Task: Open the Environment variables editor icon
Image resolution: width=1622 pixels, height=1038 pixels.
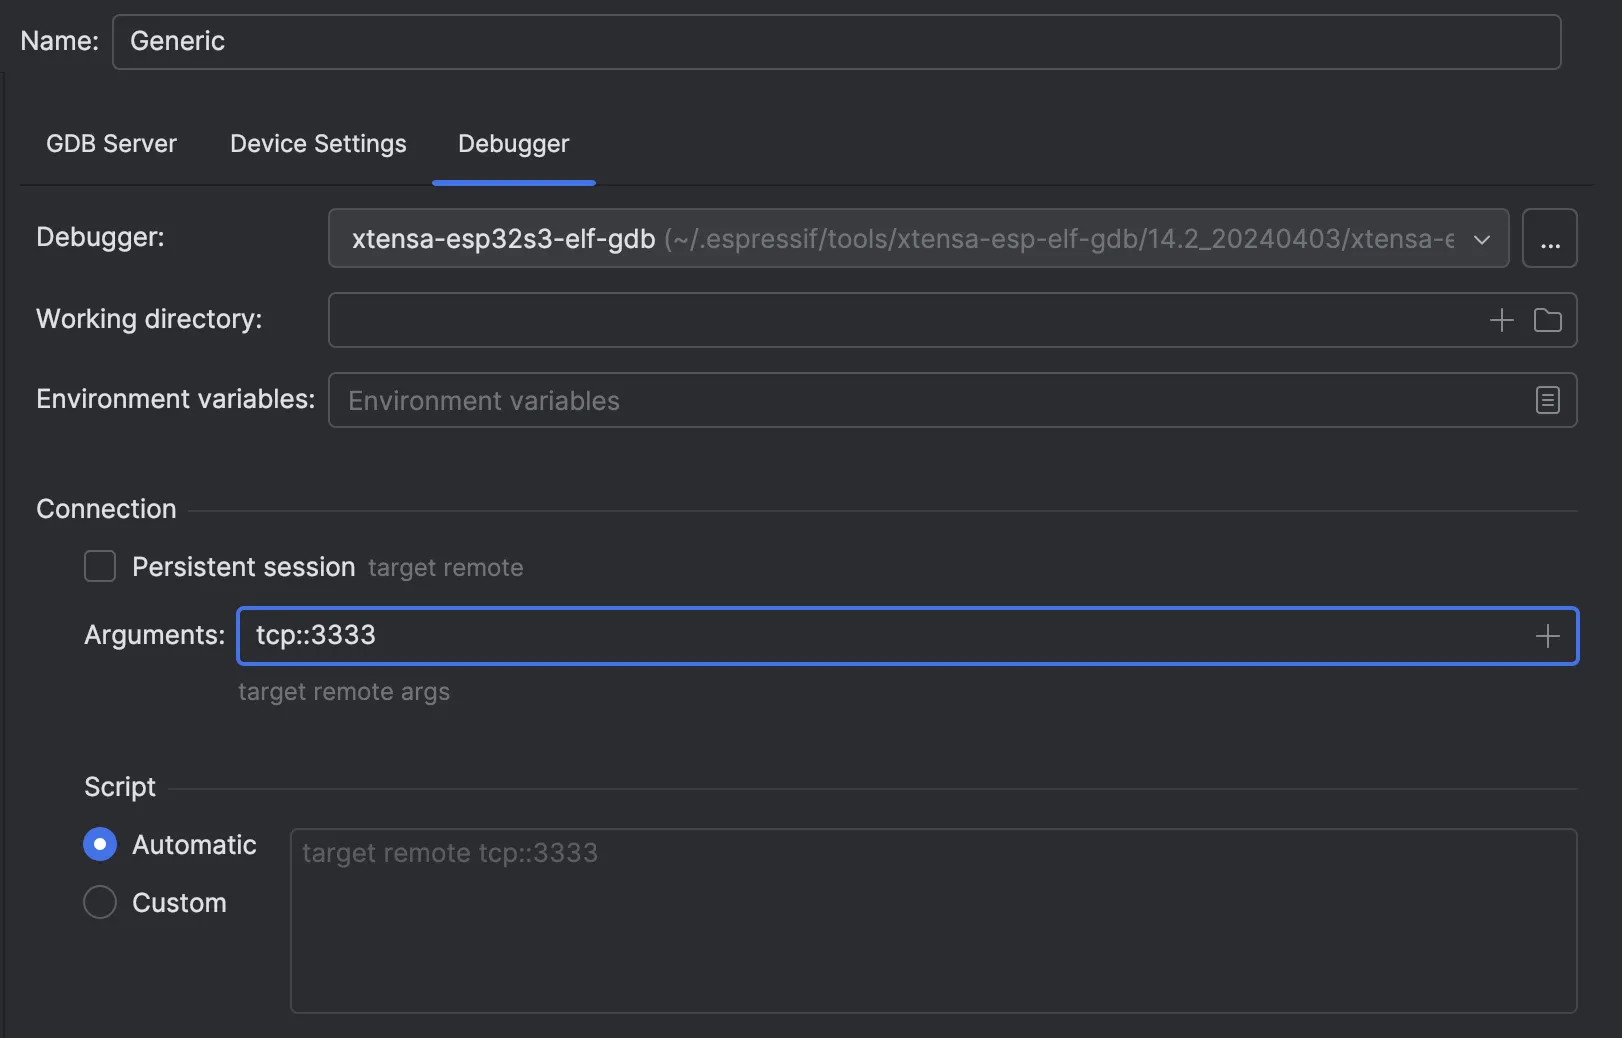Action: pyautogui.click(x=1547, y=401)
